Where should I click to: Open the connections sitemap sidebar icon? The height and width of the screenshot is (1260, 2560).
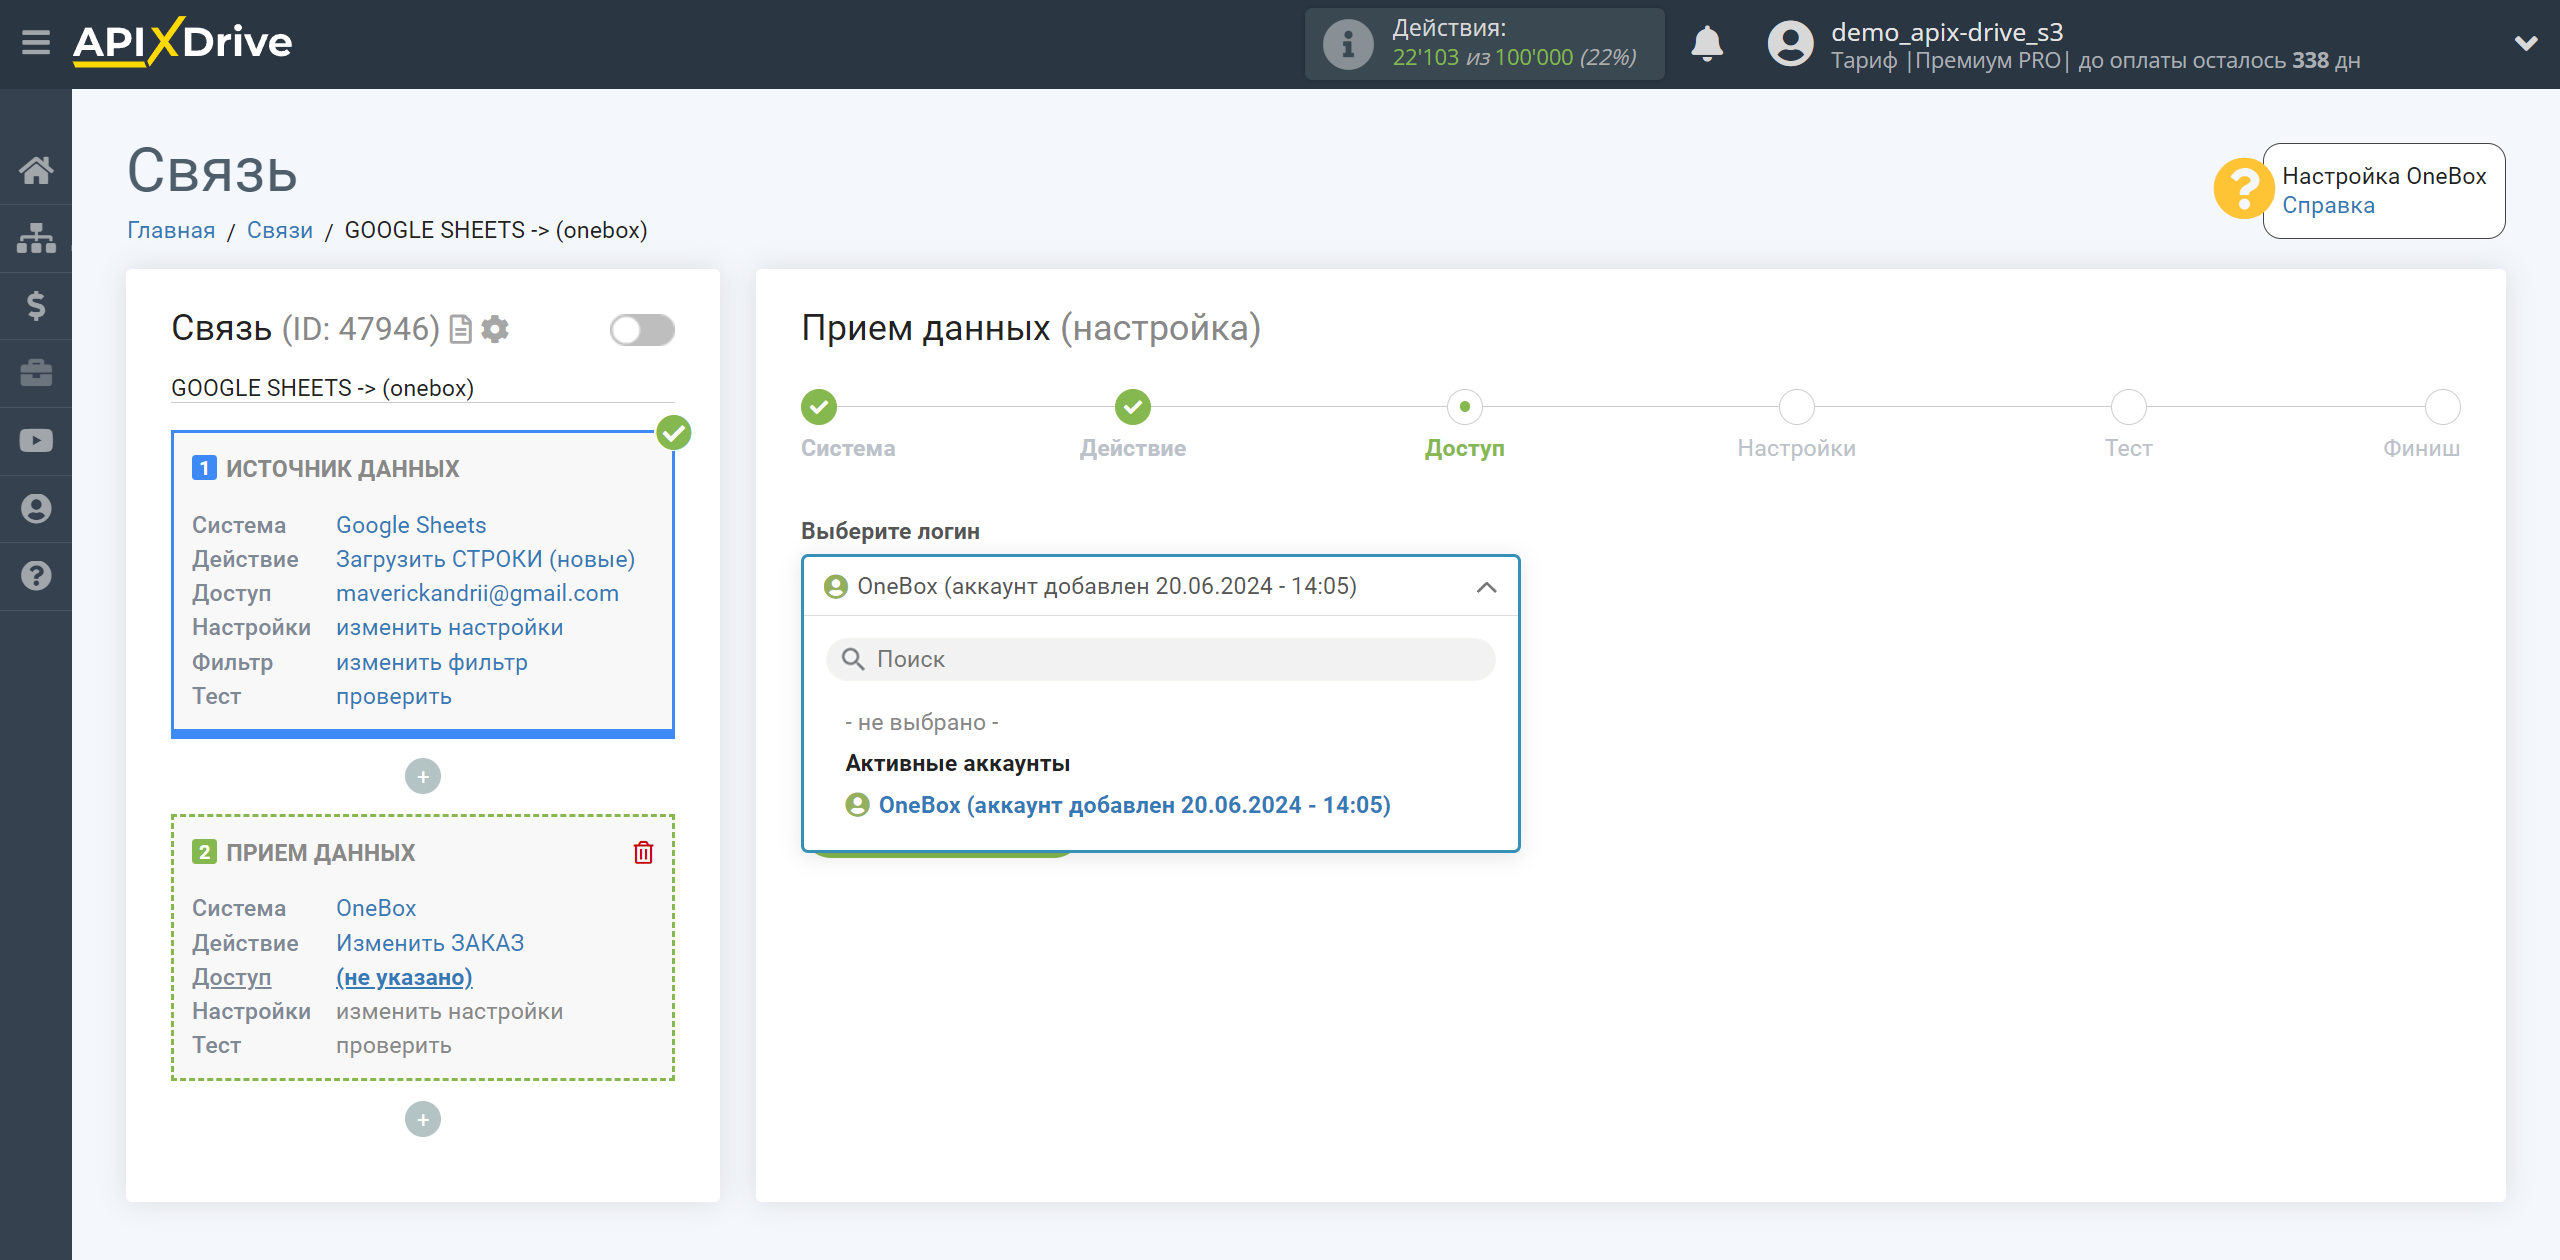(x=36, y=238)
